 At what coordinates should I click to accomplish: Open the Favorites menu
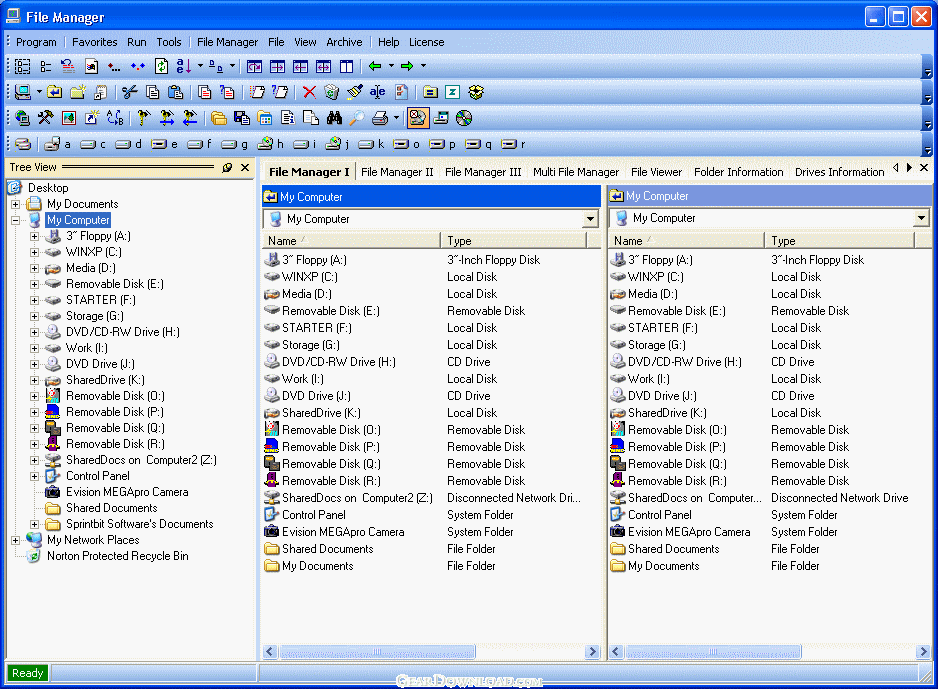[95, 42]
